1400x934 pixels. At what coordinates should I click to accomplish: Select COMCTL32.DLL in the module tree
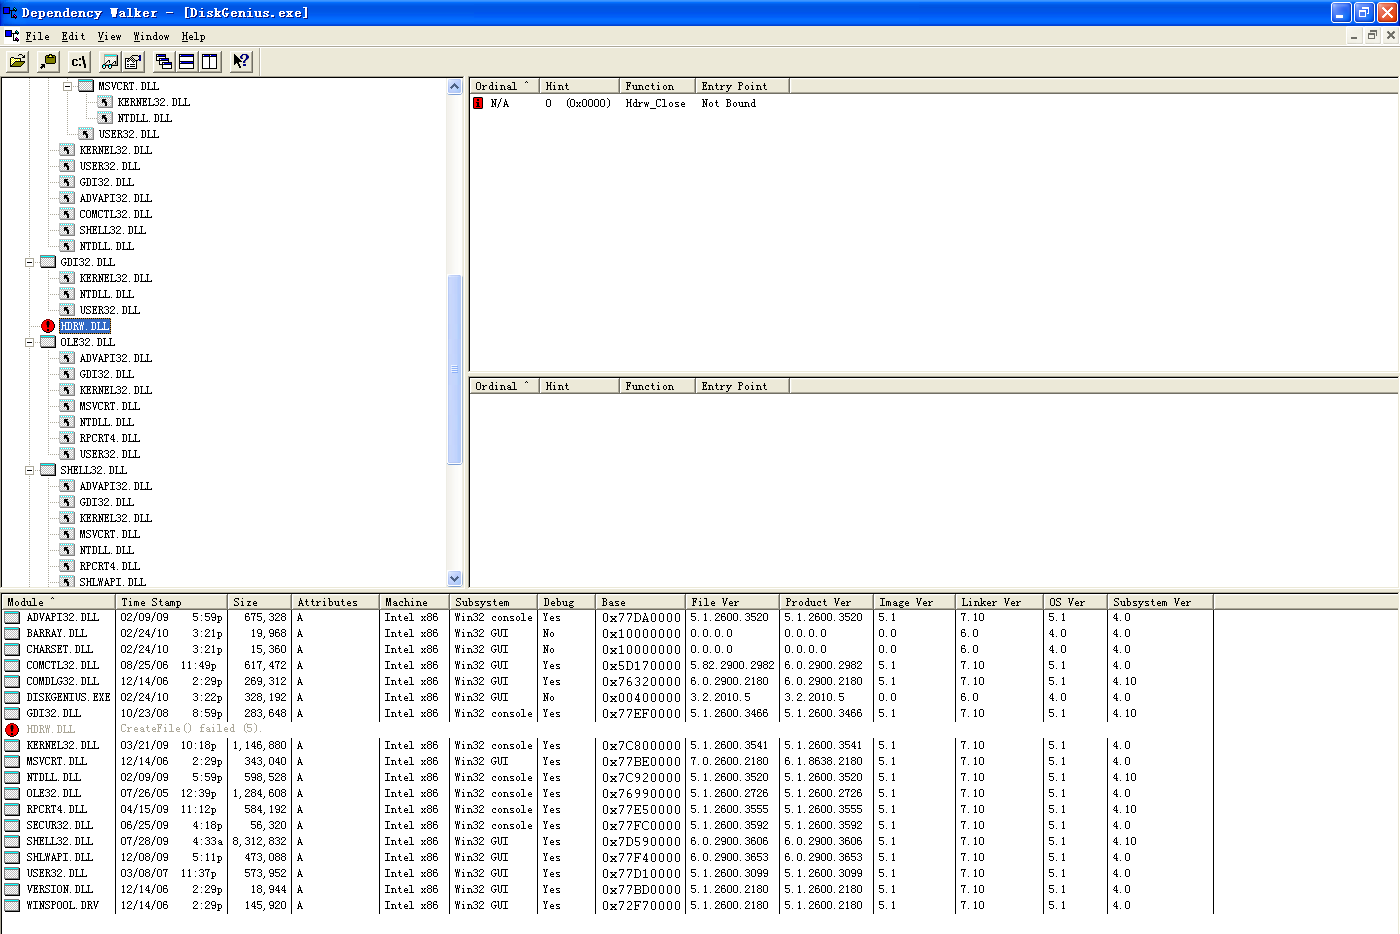point(116,214)
